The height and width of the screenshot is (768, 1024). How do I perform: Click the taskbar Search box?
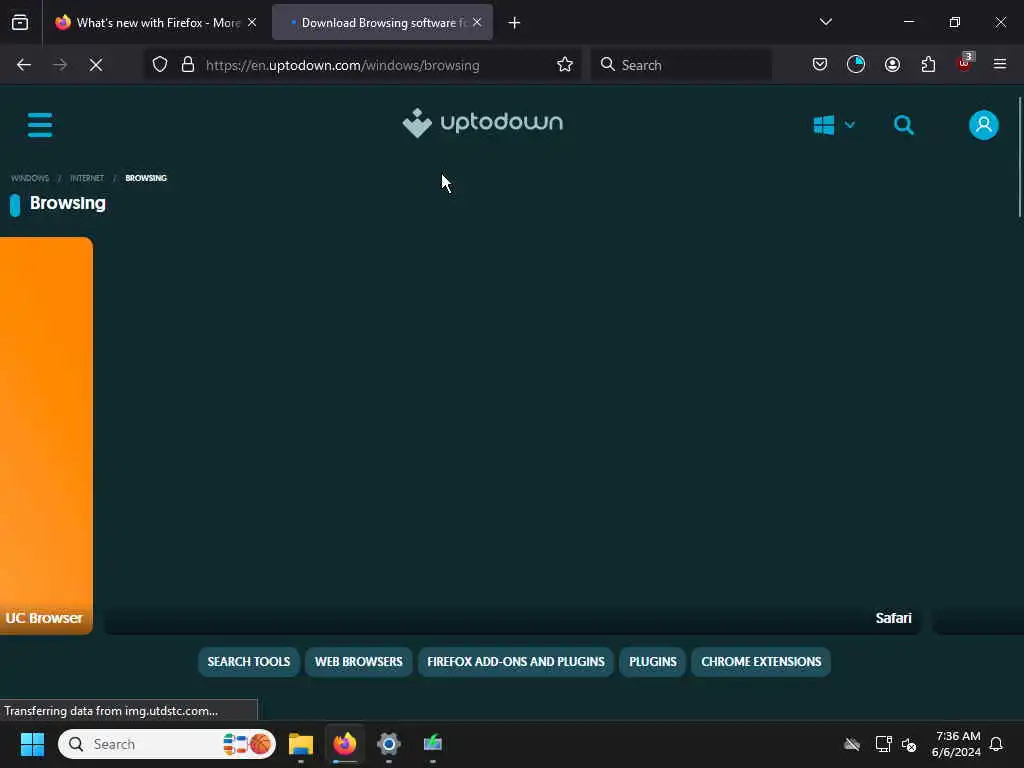(167, 744)
